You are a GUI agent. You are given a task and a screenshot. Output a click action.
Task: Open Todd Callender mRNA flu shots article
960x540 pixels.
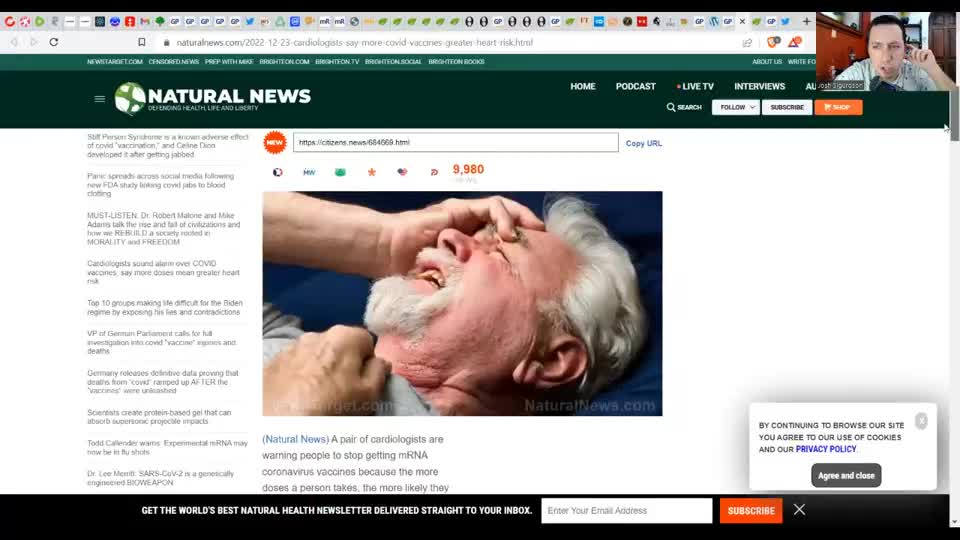click(x=167, y=447)
